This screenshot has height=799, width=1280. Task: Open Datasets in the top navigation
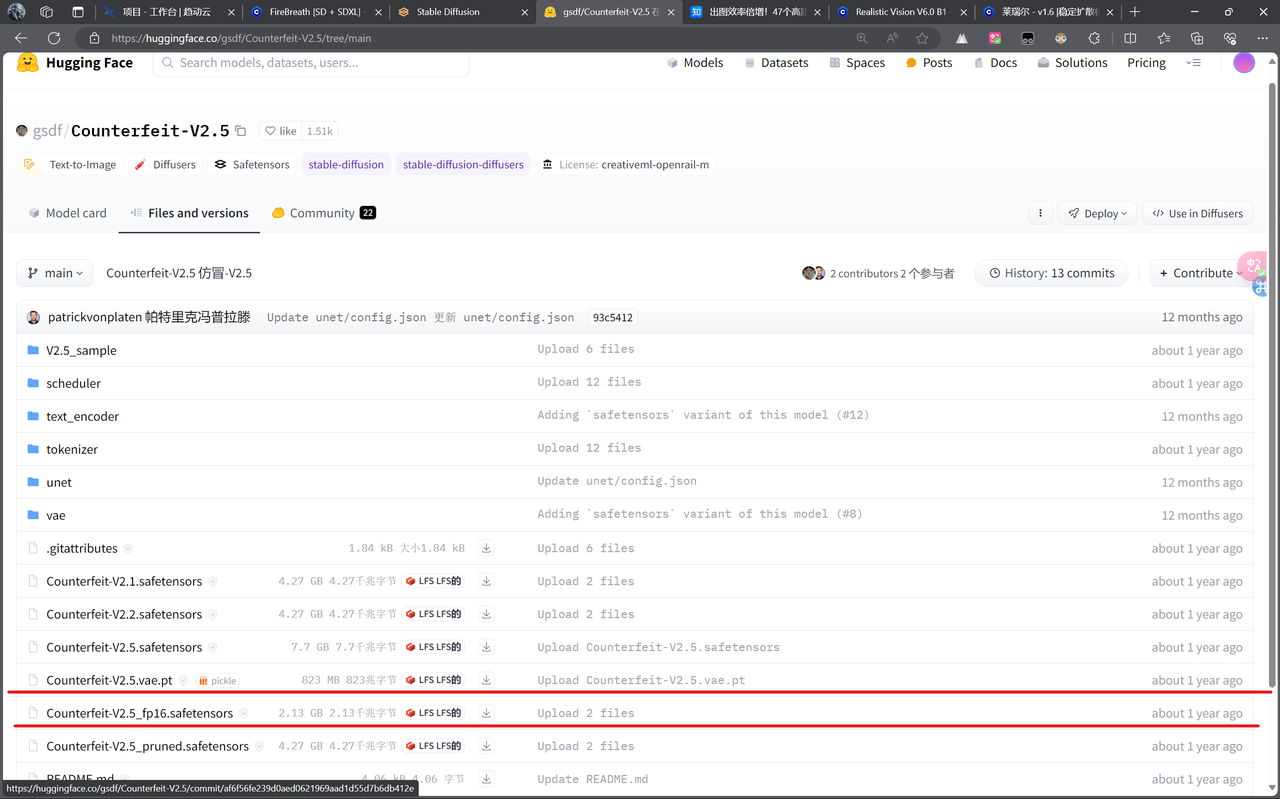[x=776, y=62]
